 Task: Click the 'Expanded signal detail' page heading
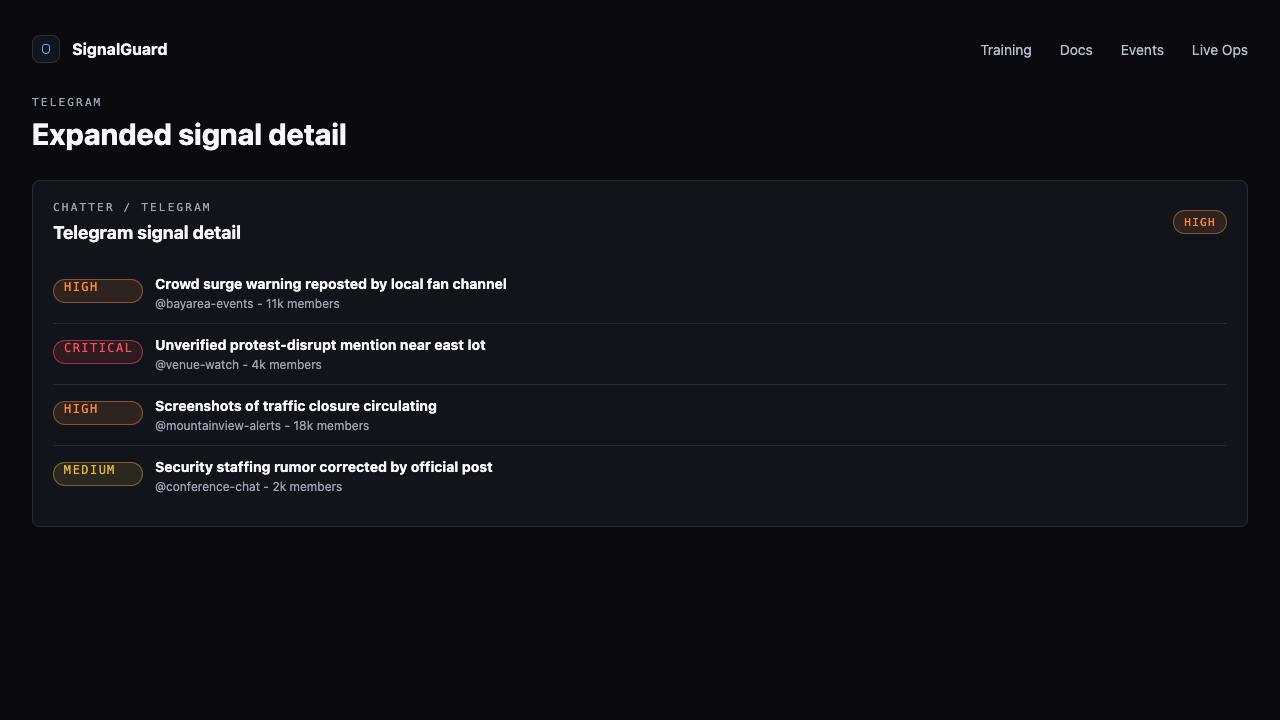(189, 135)
